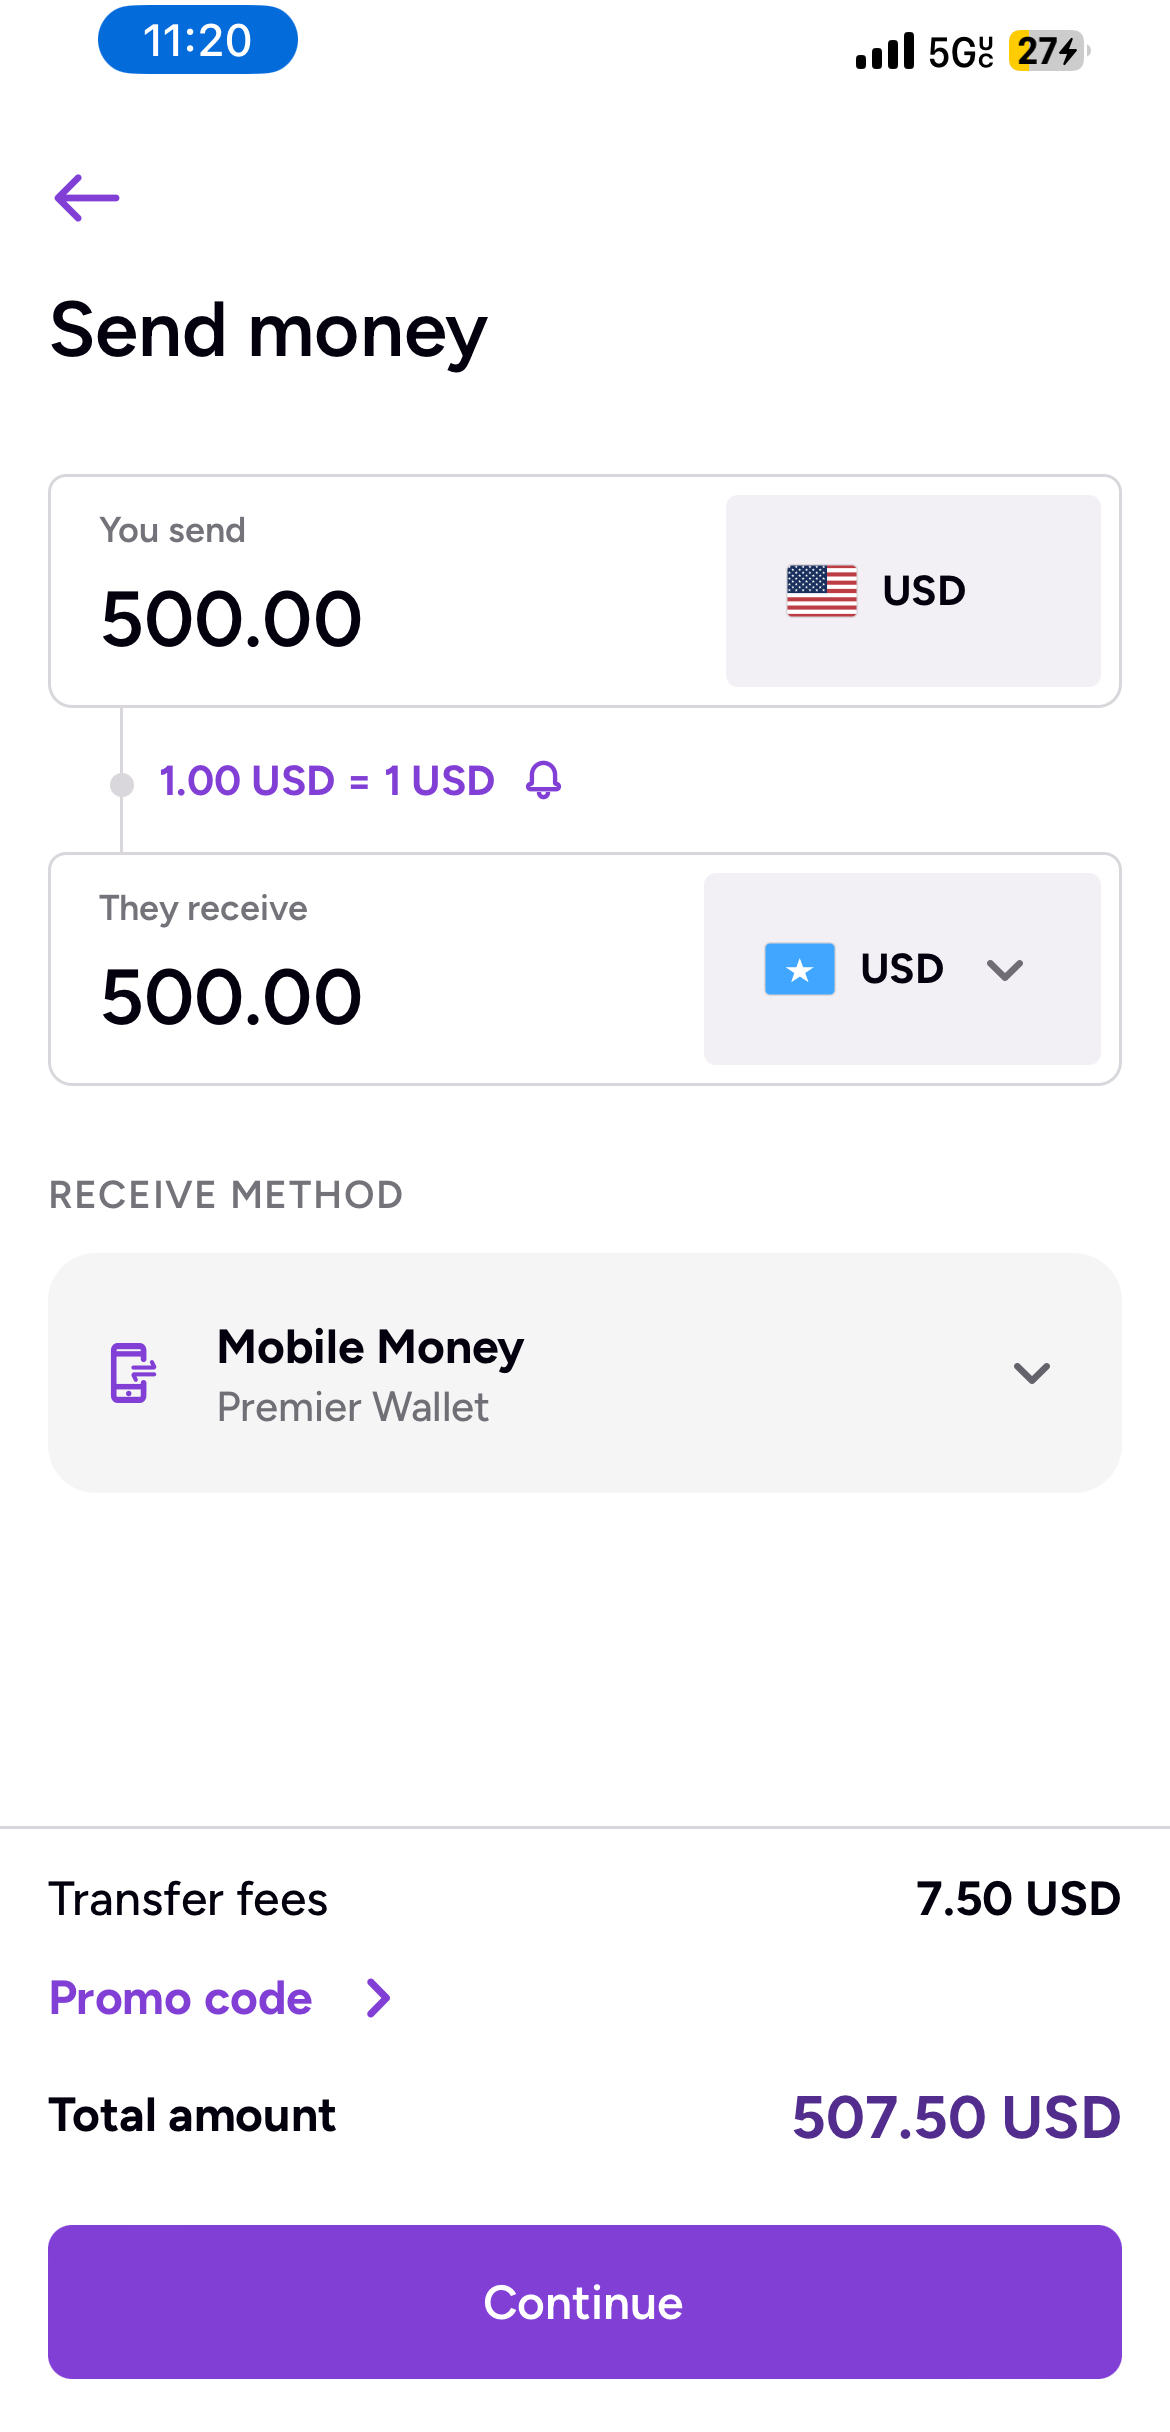Tap the mobile money phone icon
Viewport: 1170px width, 2432px height.
133,1373
